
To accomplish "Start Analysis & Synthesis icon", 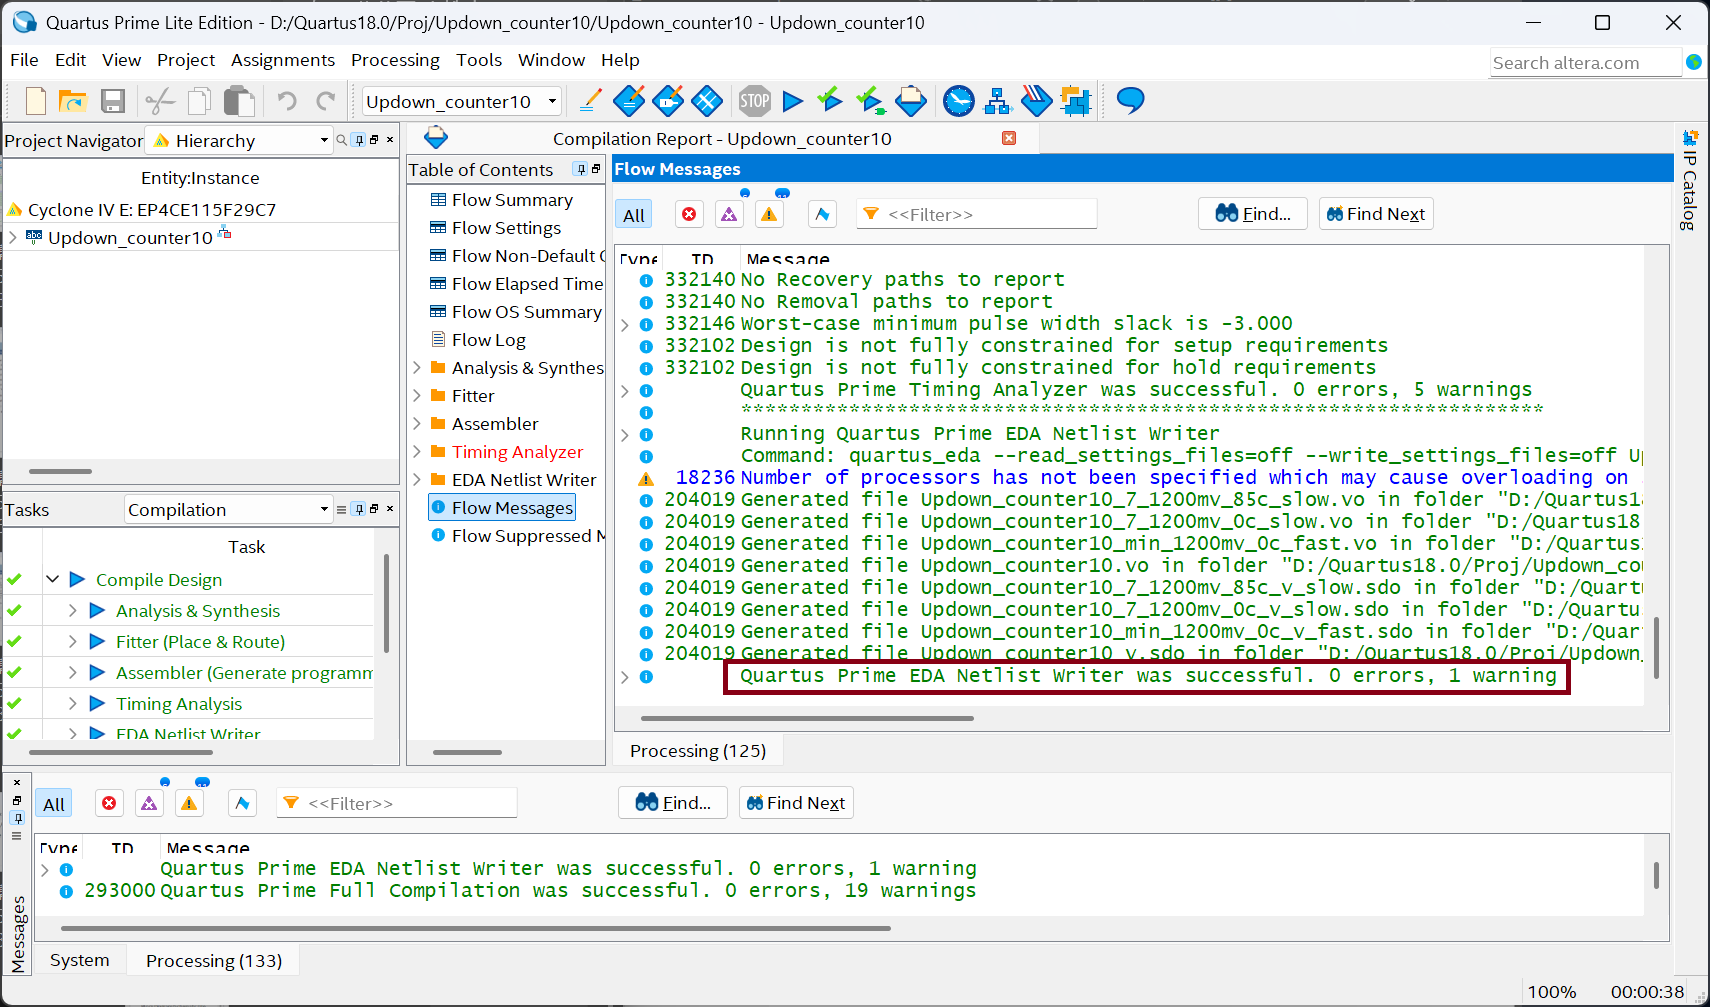I will pyautogui.click(x=870, y=101).
